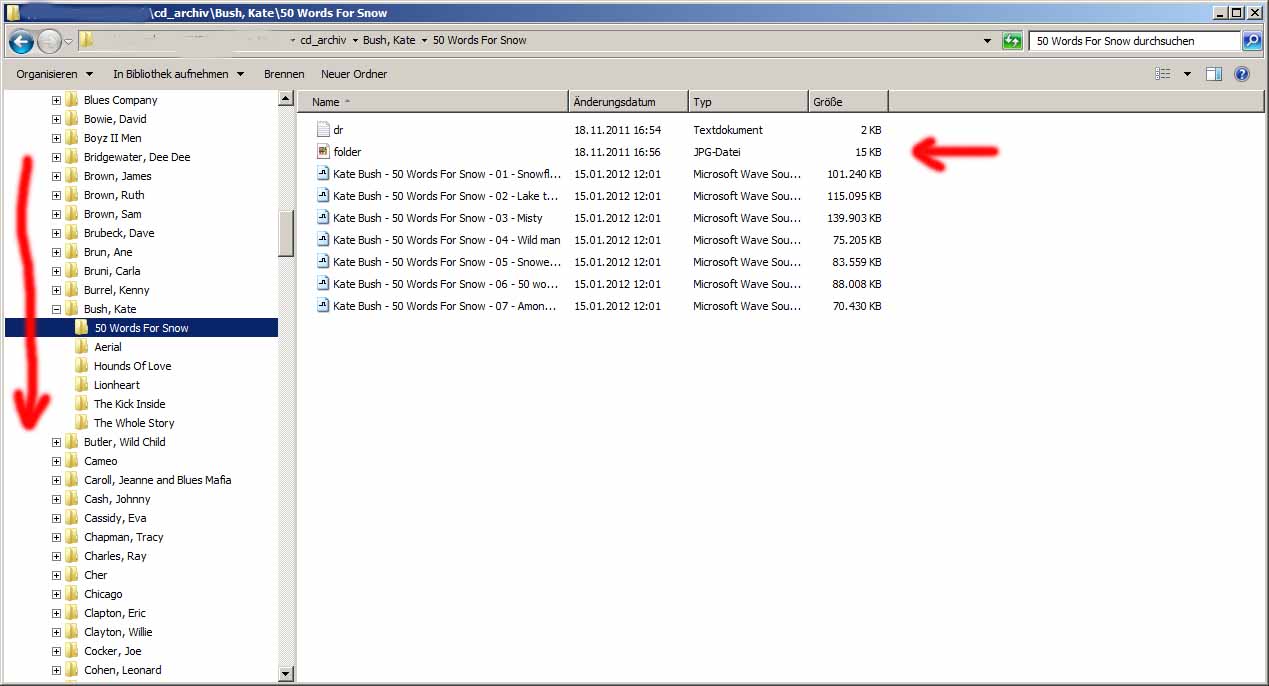Open the Help question mark icon
Screen dimensions: 1269x686
click(1242, 74)
